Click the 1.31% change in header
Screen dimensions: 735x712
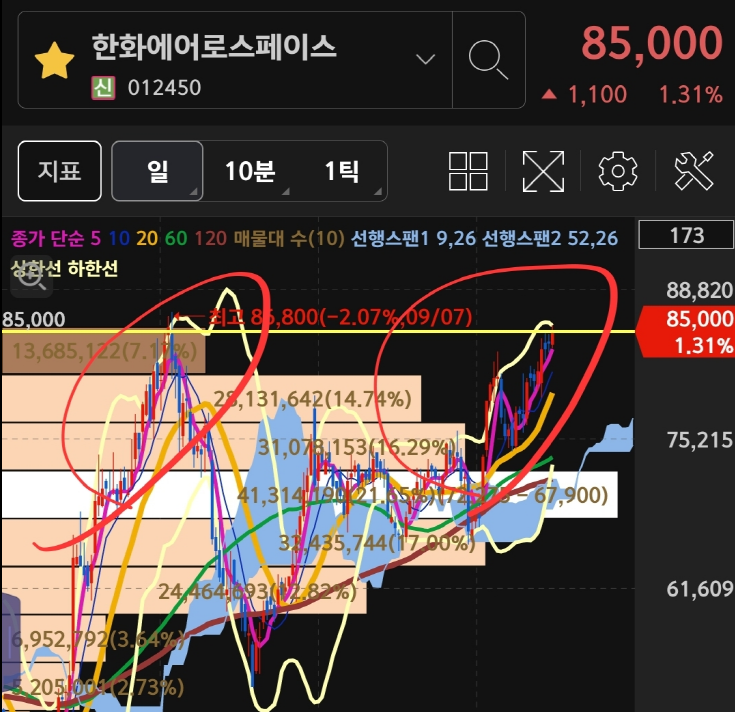tap(691, 95)
